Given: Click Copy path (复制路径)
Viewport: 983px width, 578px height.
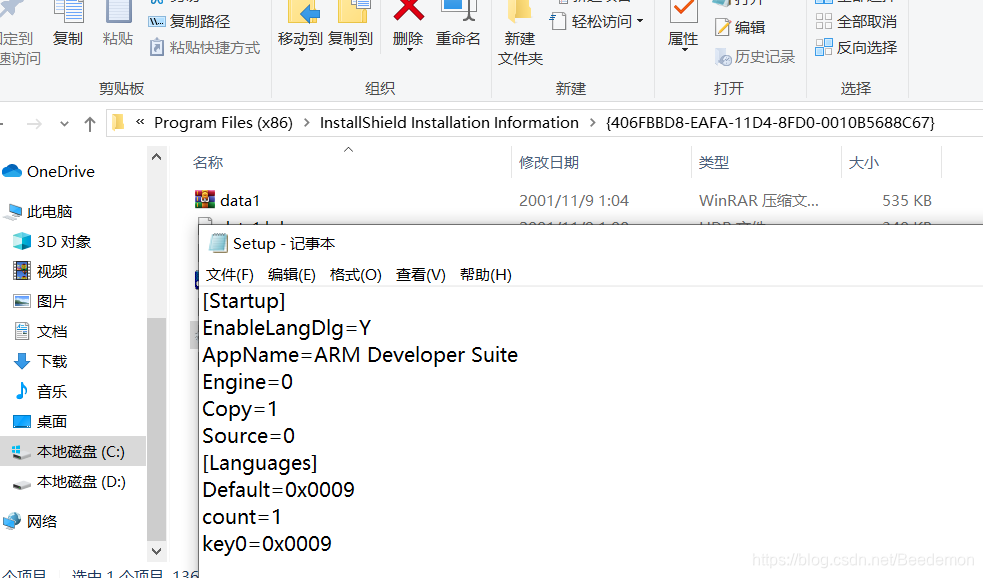Looking at the screenshot, I should [x=189, y=21].
